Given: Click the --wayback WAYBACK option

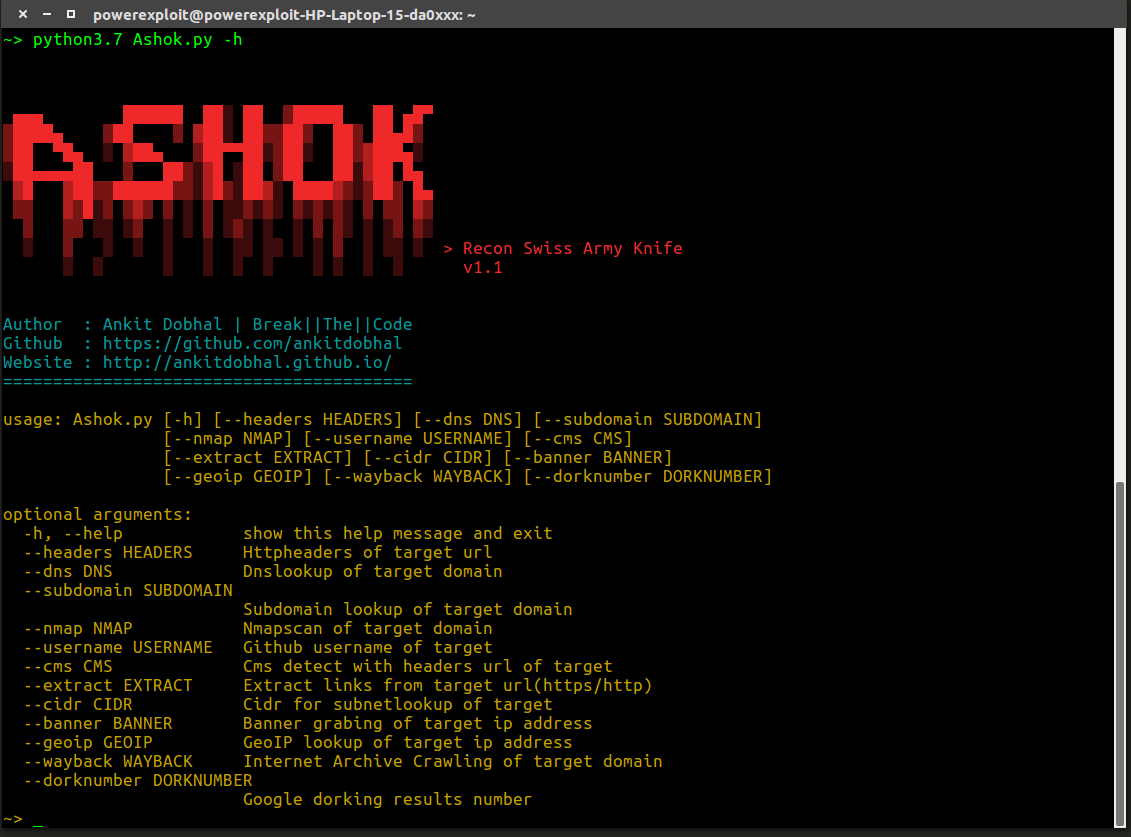Looking at the screenshot, I should 108,761.
